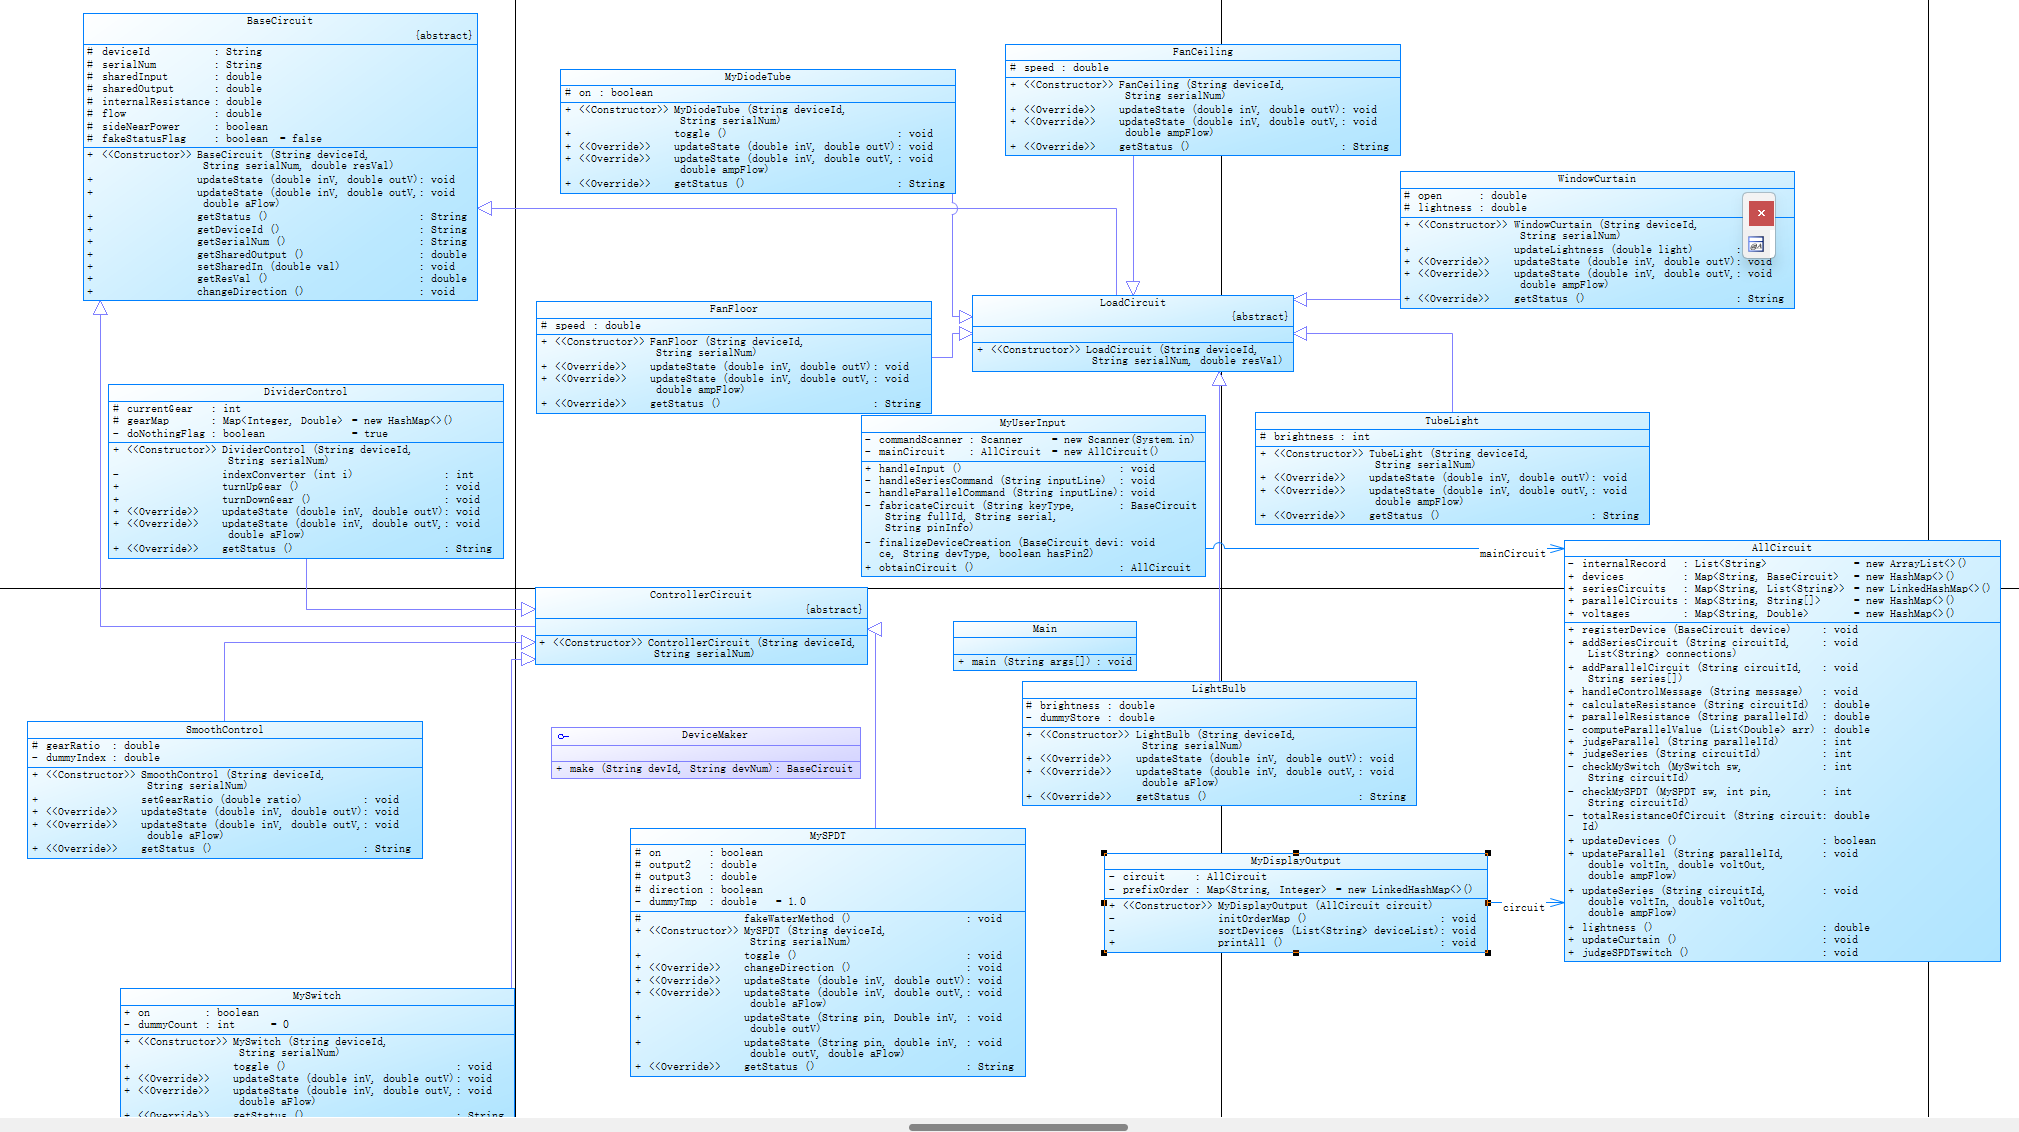
Task: Select the TubeLight class title
Action: [x=1452, y=421]
